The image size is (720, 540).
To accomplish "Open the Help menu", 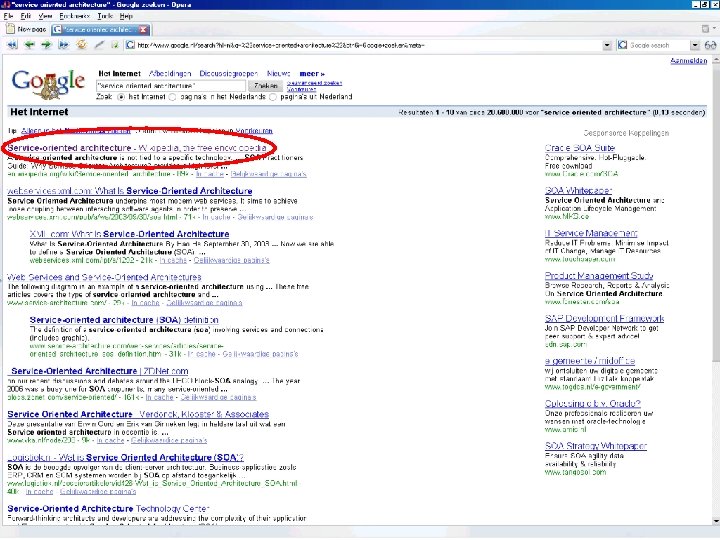I will click(x=126, y=16).
